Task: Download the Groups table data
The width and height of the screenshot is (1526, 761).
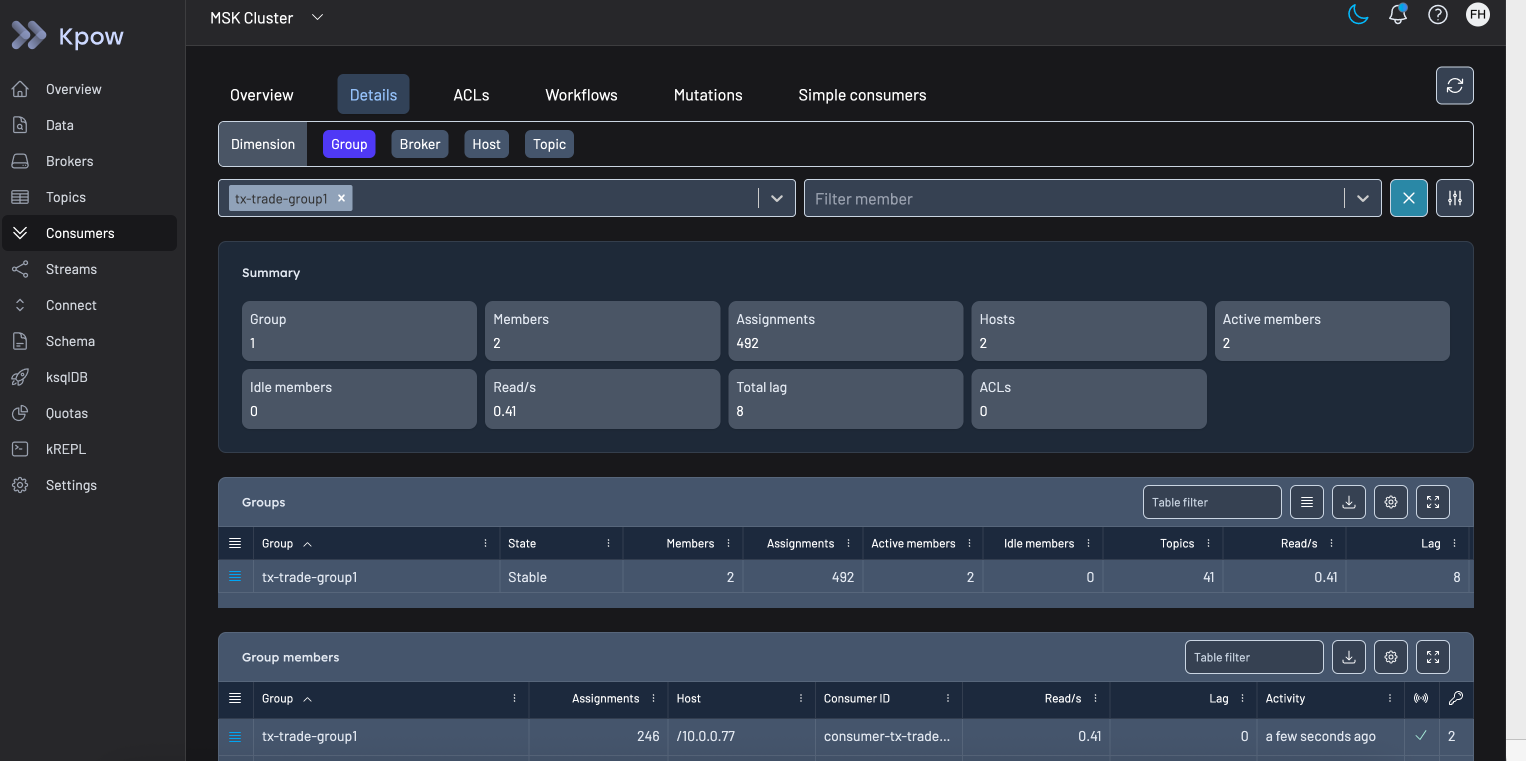Action: click(x=1349, y=502)
